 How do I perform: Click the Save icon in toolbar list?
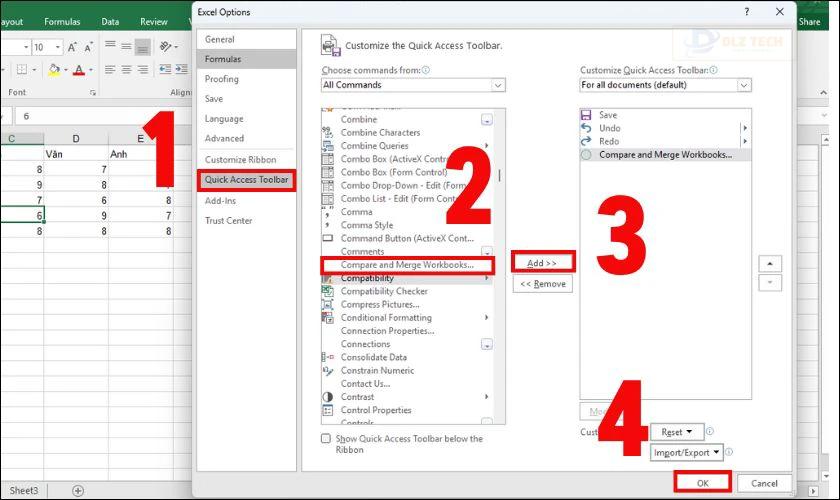click(x=586, y=115)
